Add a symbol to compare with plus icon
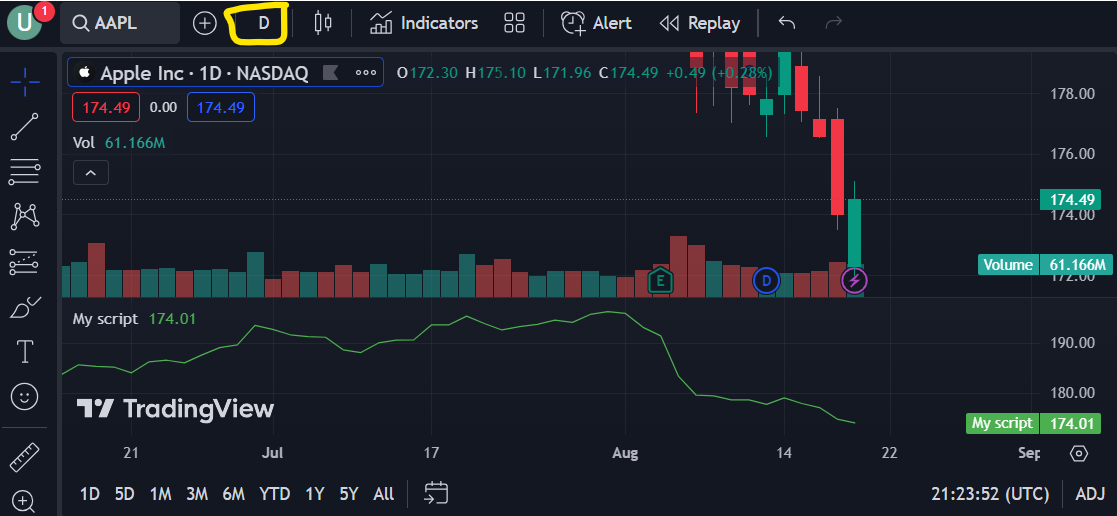 coord(204,24)
